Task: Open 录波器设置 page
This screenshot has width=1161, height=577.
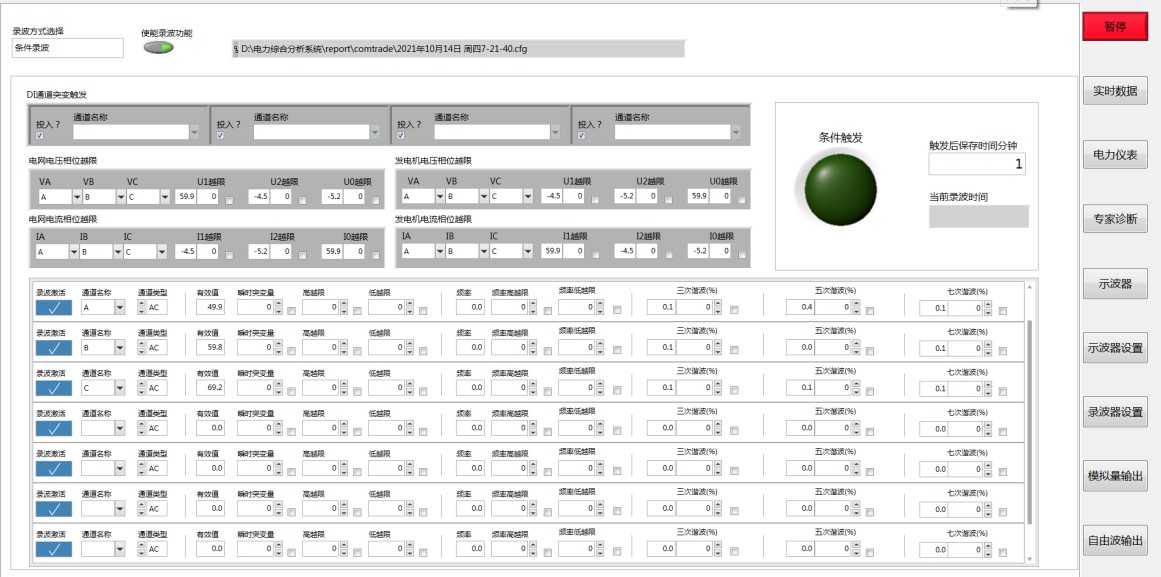Action: tap(1115, 412)
